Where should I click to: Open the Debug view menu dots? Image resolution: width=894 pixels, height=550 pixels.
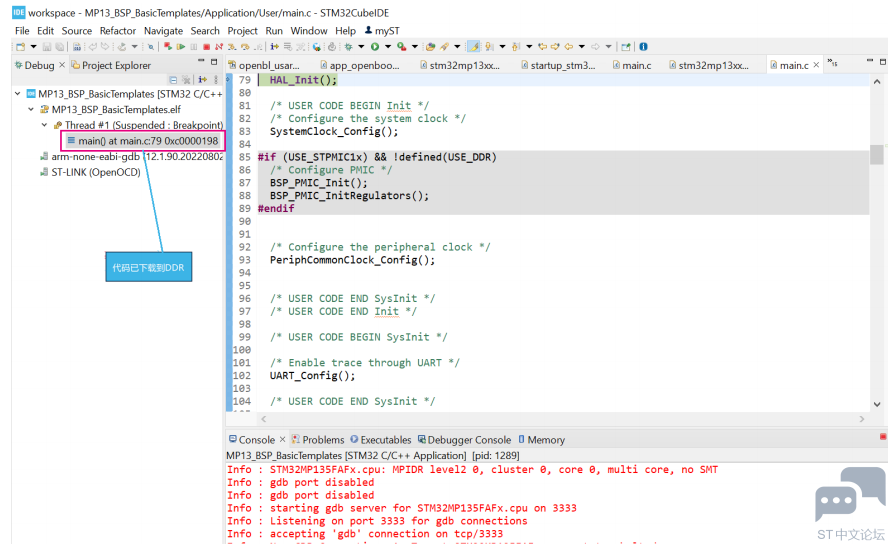click(x=216, y=80)
